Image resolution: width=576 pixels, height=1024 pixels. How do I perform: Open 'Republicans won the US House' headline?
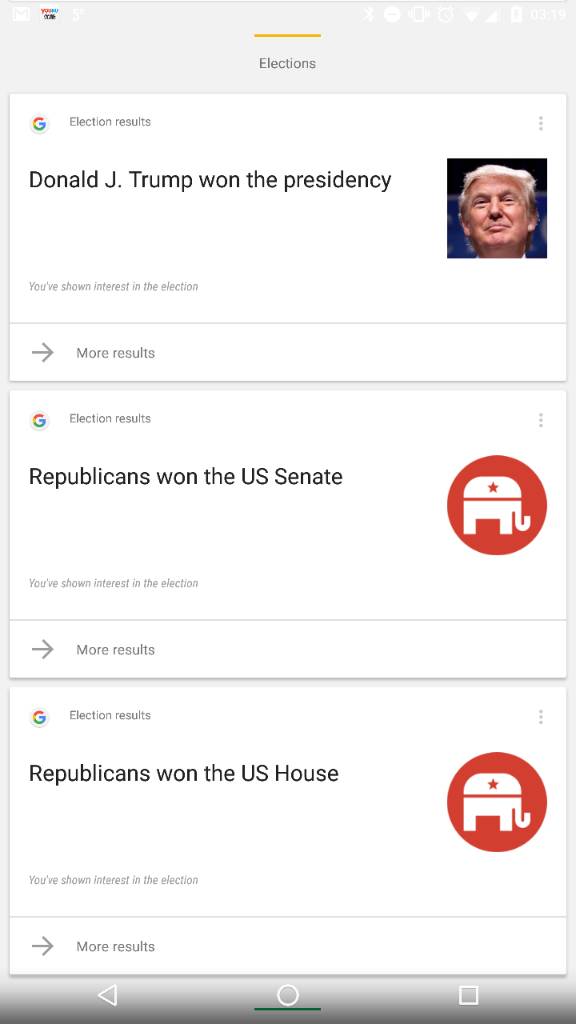click(184, 773)
